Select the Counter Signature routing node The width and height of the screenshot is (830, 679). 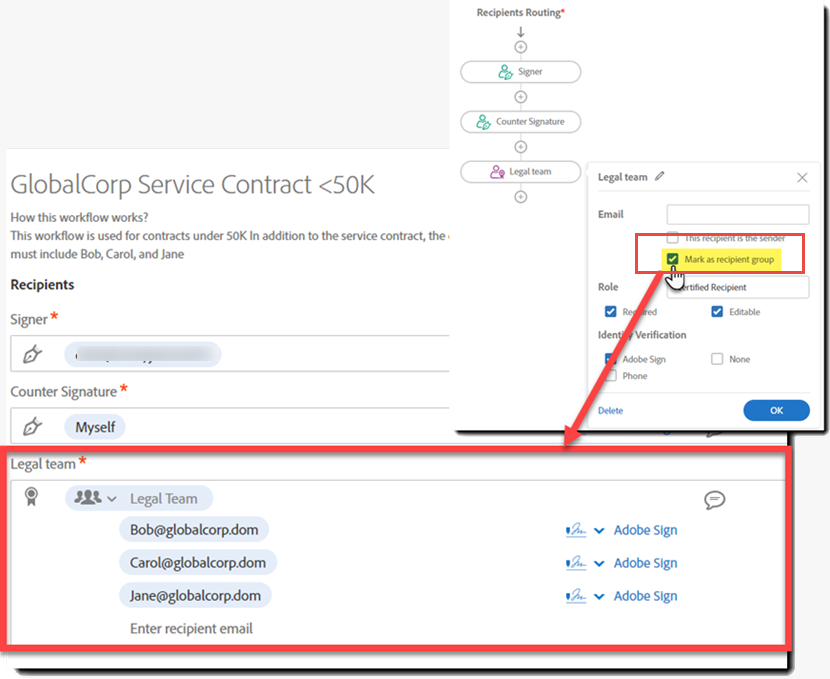521,122
